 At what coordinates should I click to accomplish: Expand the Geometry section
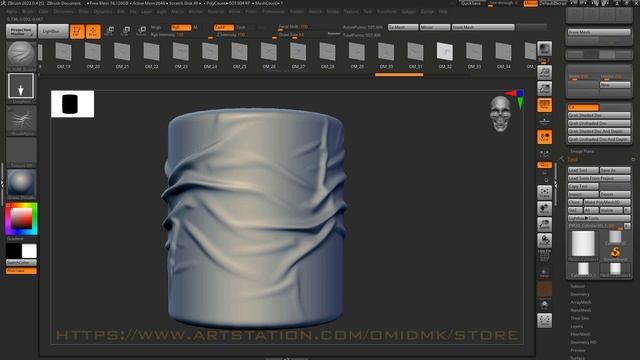580,294
